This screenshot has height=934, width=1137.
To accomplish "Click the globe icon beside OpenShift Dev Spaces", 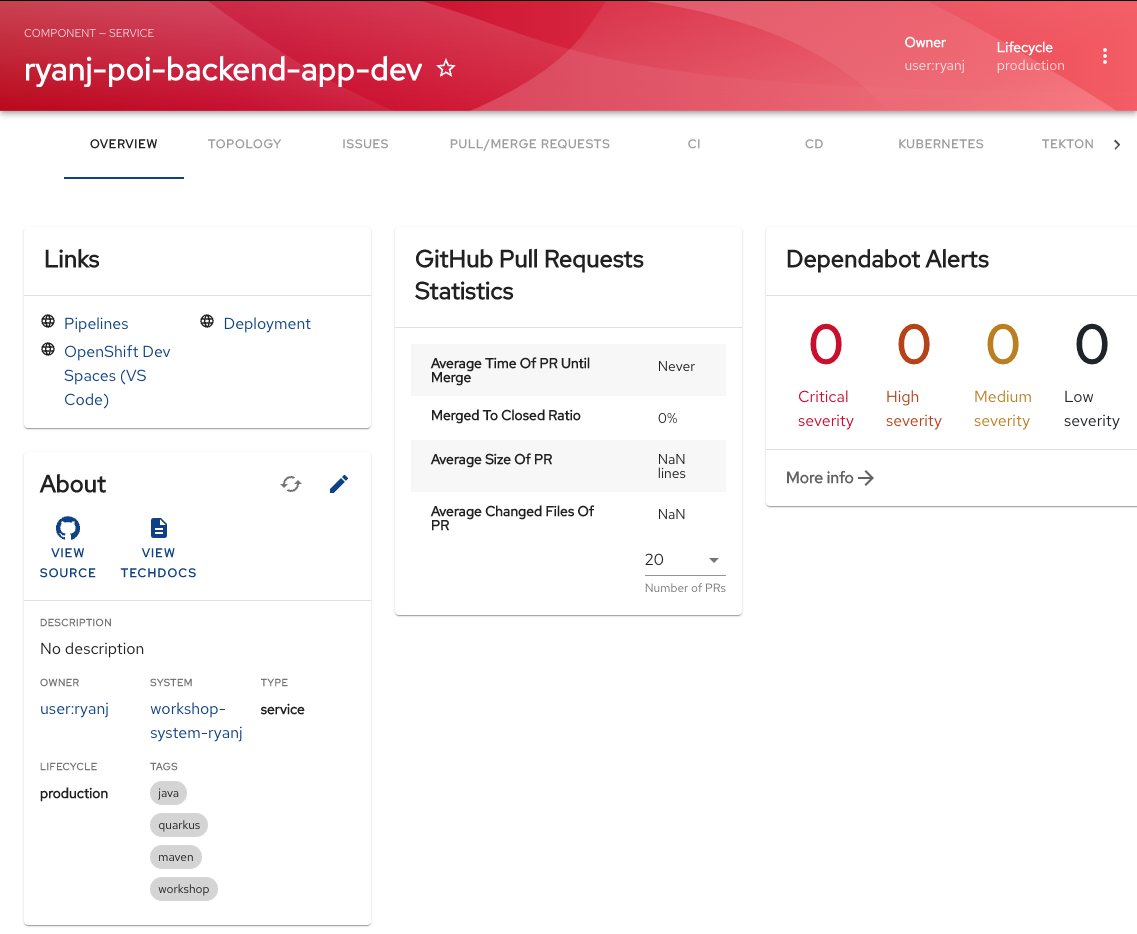I will click(x=48, y=350).
